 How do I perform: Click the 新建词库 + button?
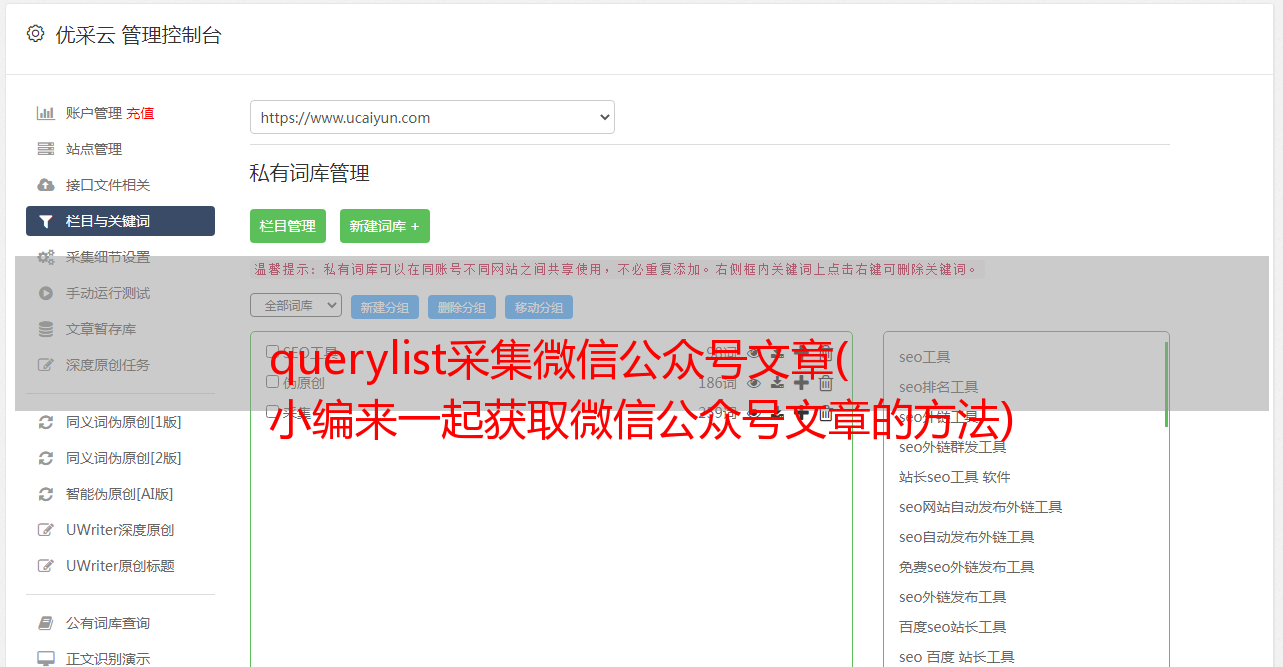coord(385,226)
